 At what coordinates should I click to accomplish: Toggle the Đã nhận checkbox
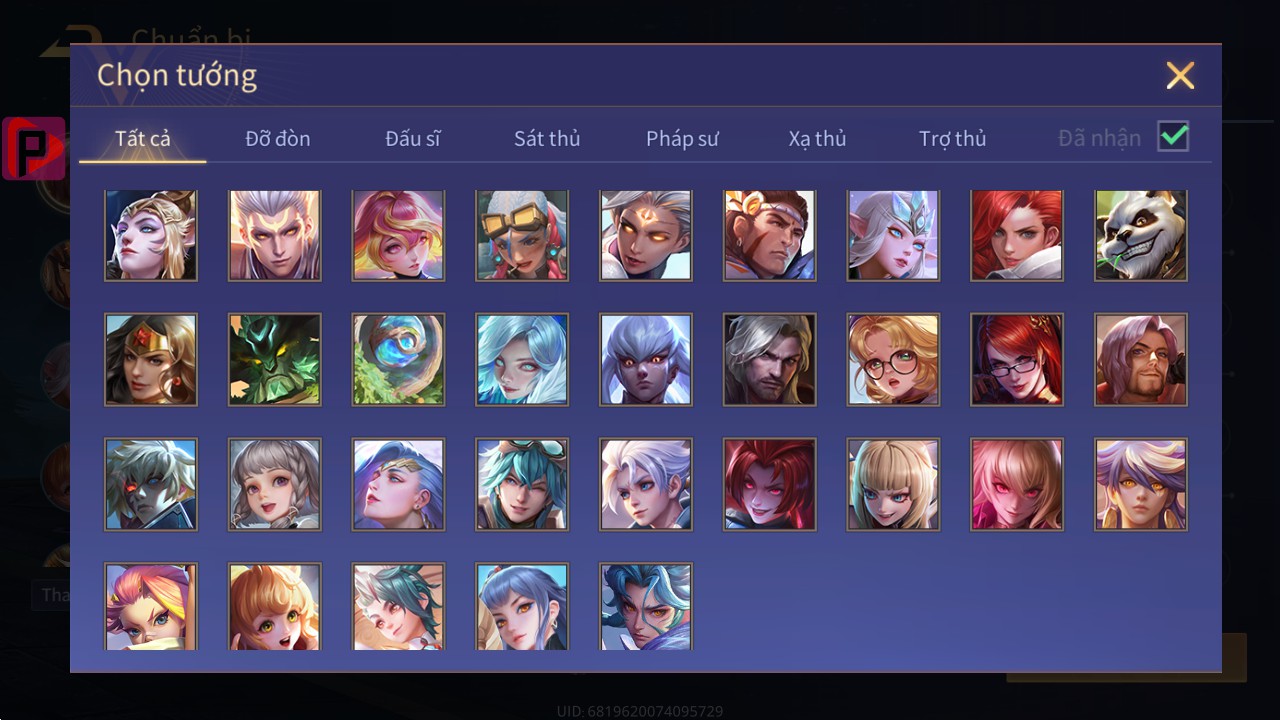[x=1173, y=137]
